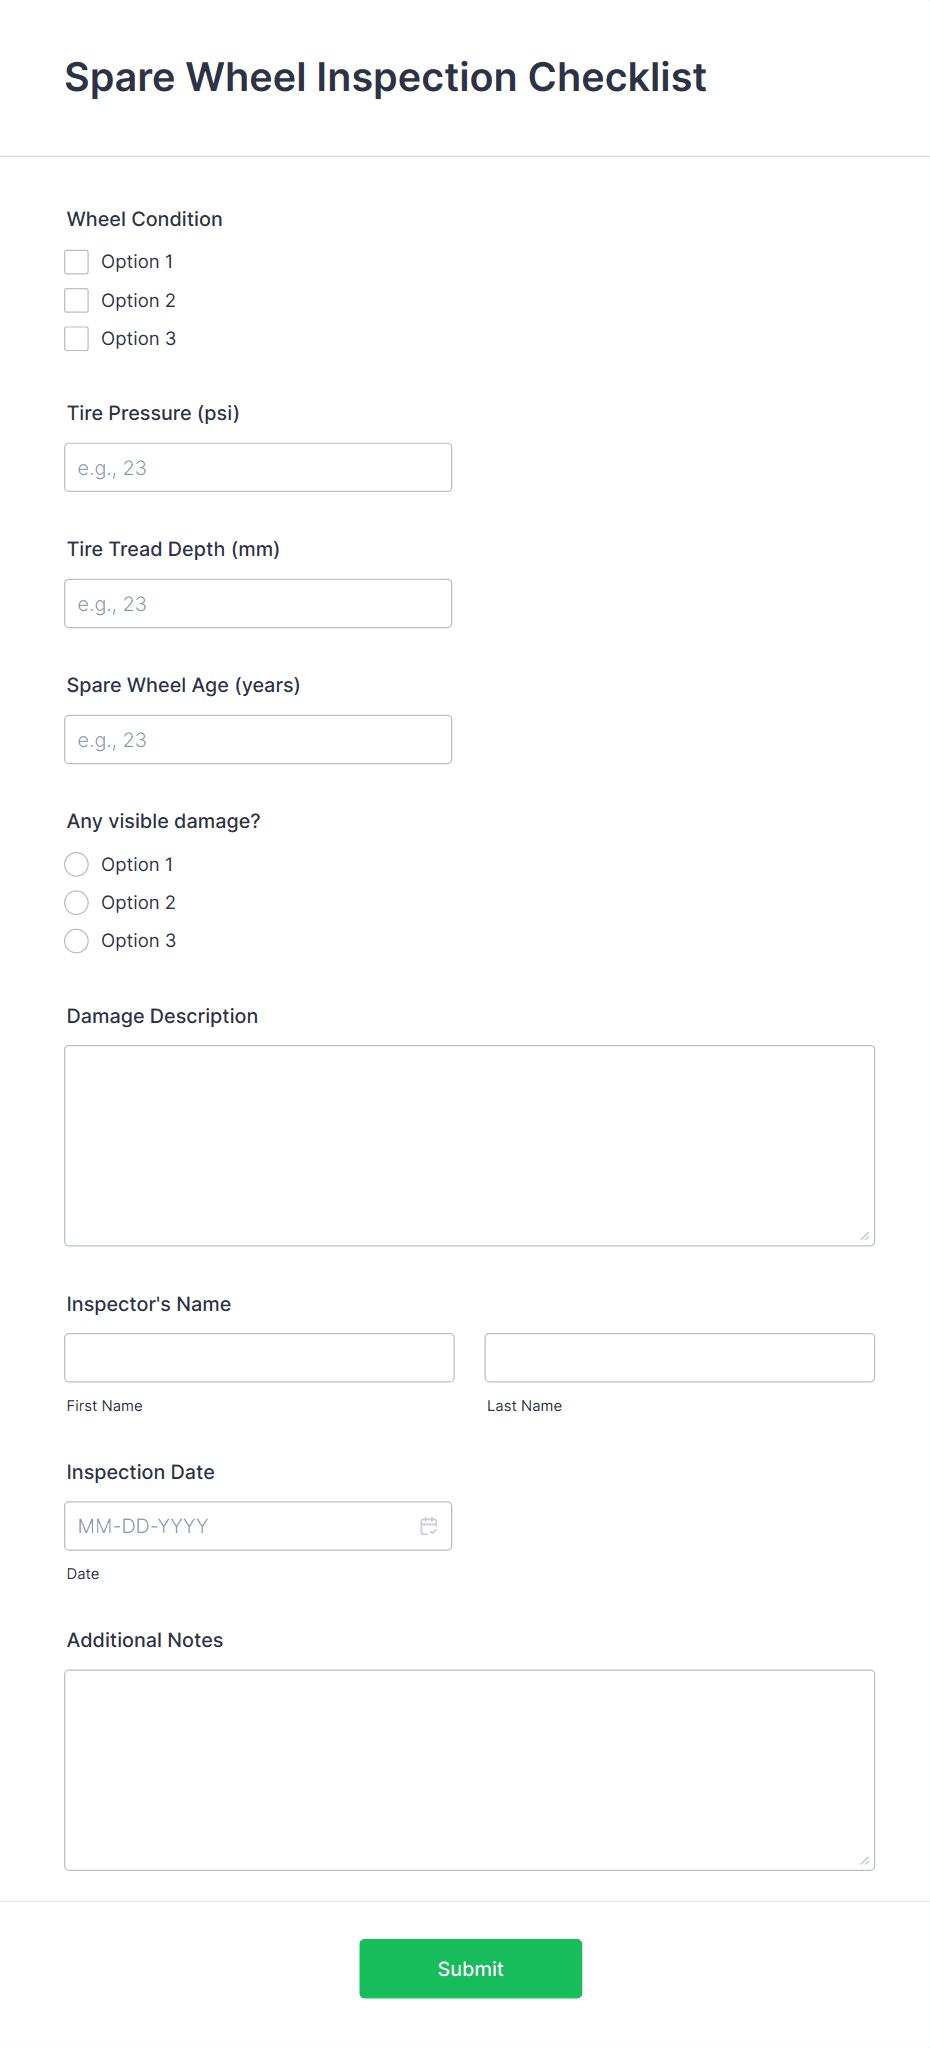The height and width of the screenshot is (2048, 930).
Task: Click the Tire Tread Depth input field
Action: [257, 602]
